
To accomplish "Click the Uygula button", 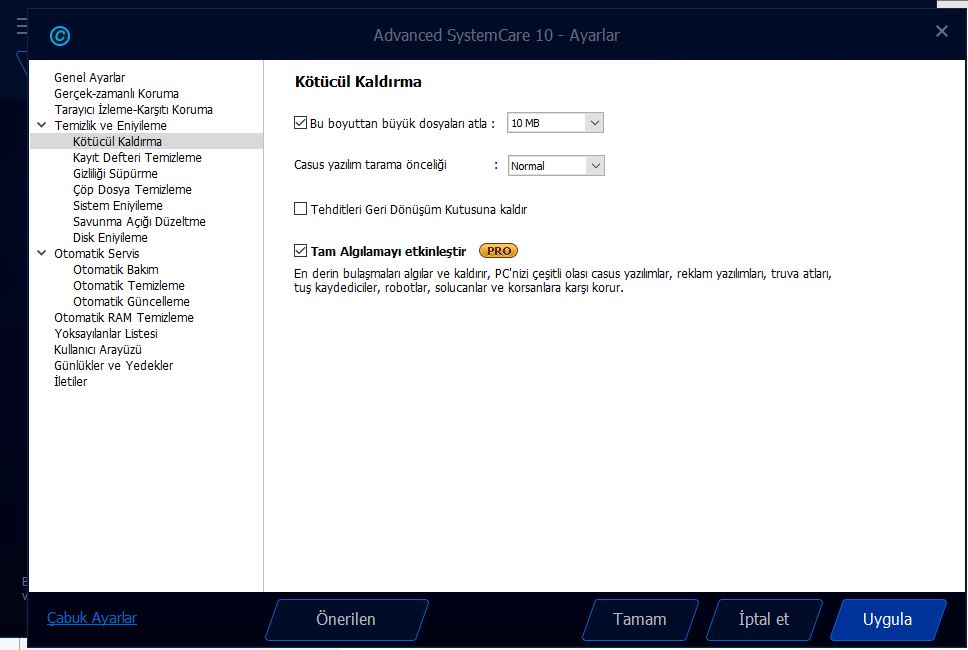I will [x=887, y=619].
